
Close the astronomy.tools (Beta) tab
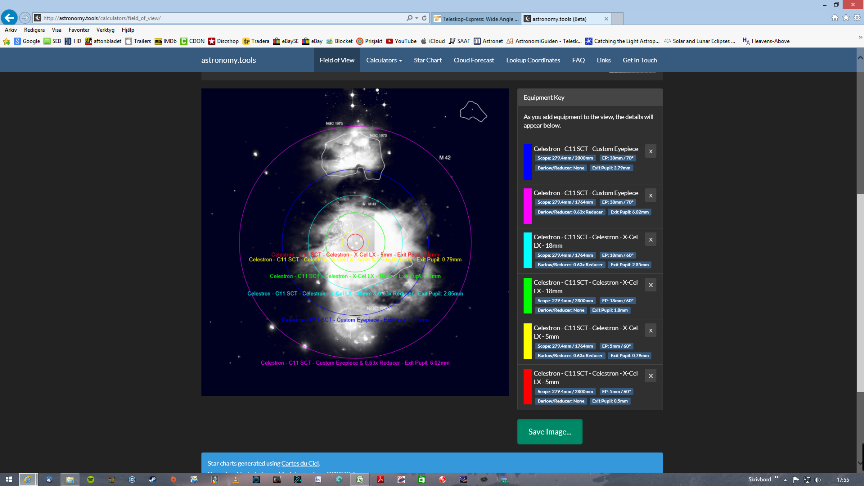pos(607,19)
